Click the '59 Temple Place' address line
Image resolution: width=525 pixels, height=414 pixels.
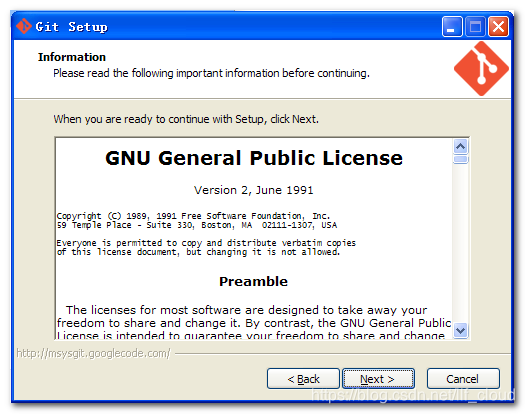tap(197, 225)
